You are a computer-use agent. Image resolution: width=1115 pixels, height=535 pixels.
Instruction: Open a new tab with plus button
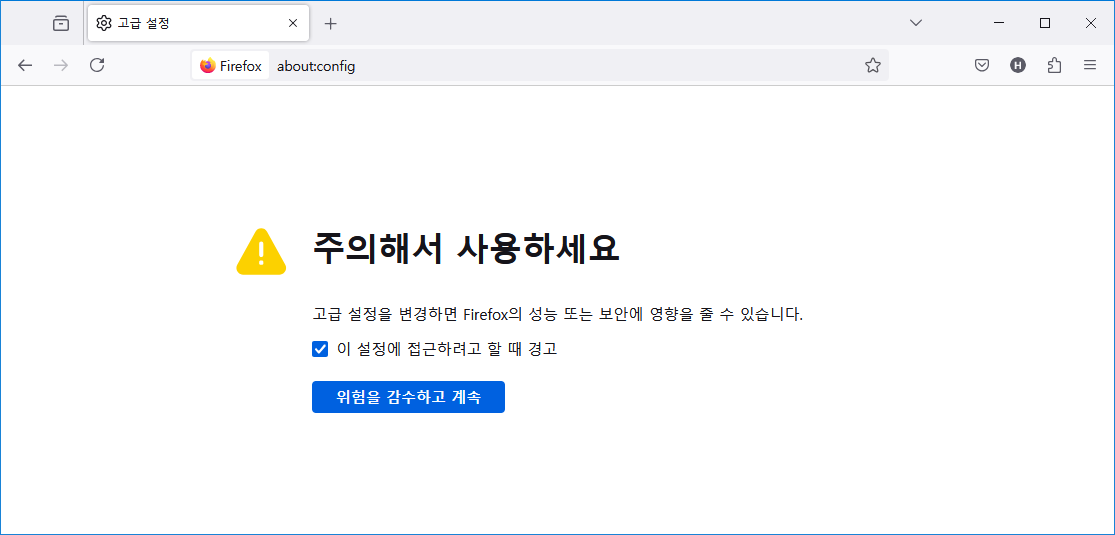tap(330, 23)
